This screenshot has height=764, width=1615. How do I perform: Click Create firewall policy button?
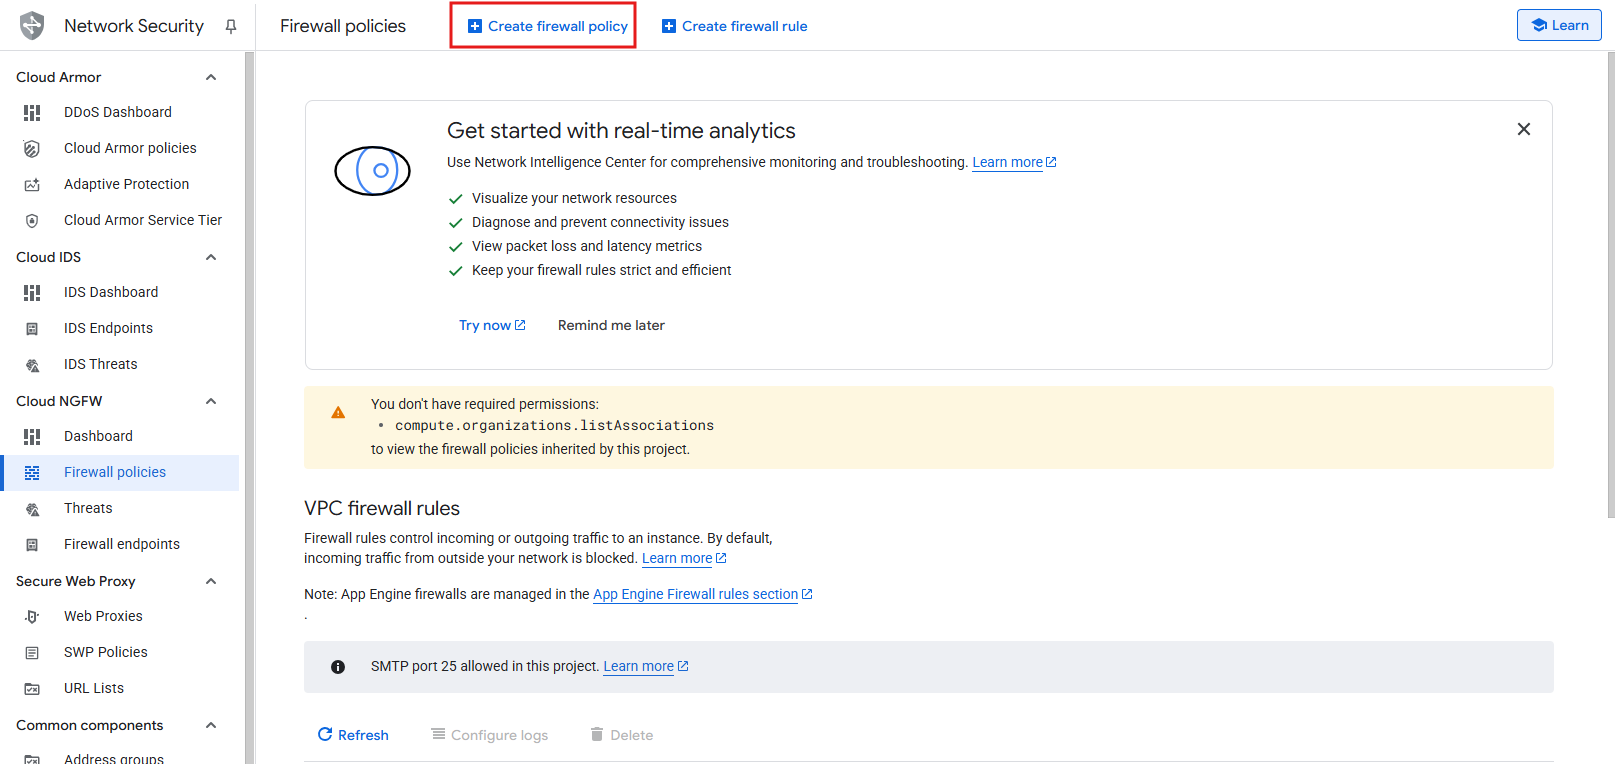coord(547,26)
